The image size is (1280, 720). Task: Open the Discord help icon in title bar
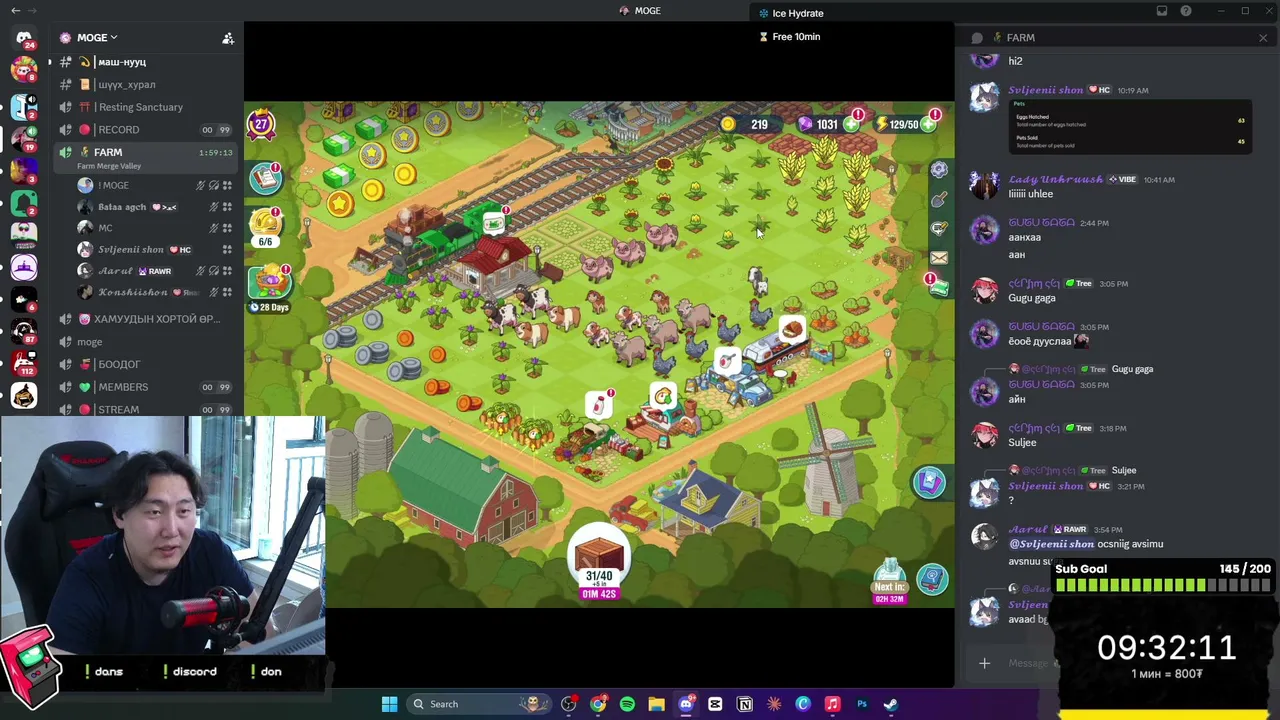click(1186, 11)
